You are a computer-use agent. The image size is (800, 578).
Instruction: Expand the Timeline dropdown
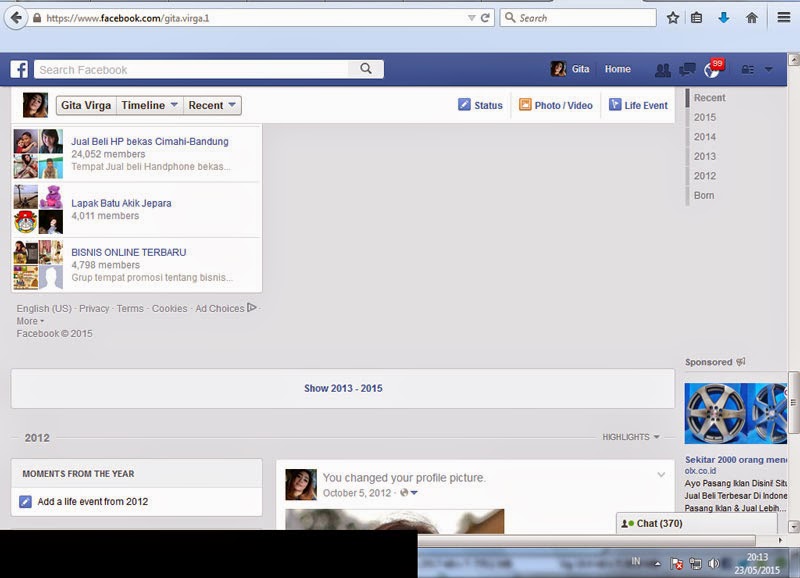[x=149, y=106]
